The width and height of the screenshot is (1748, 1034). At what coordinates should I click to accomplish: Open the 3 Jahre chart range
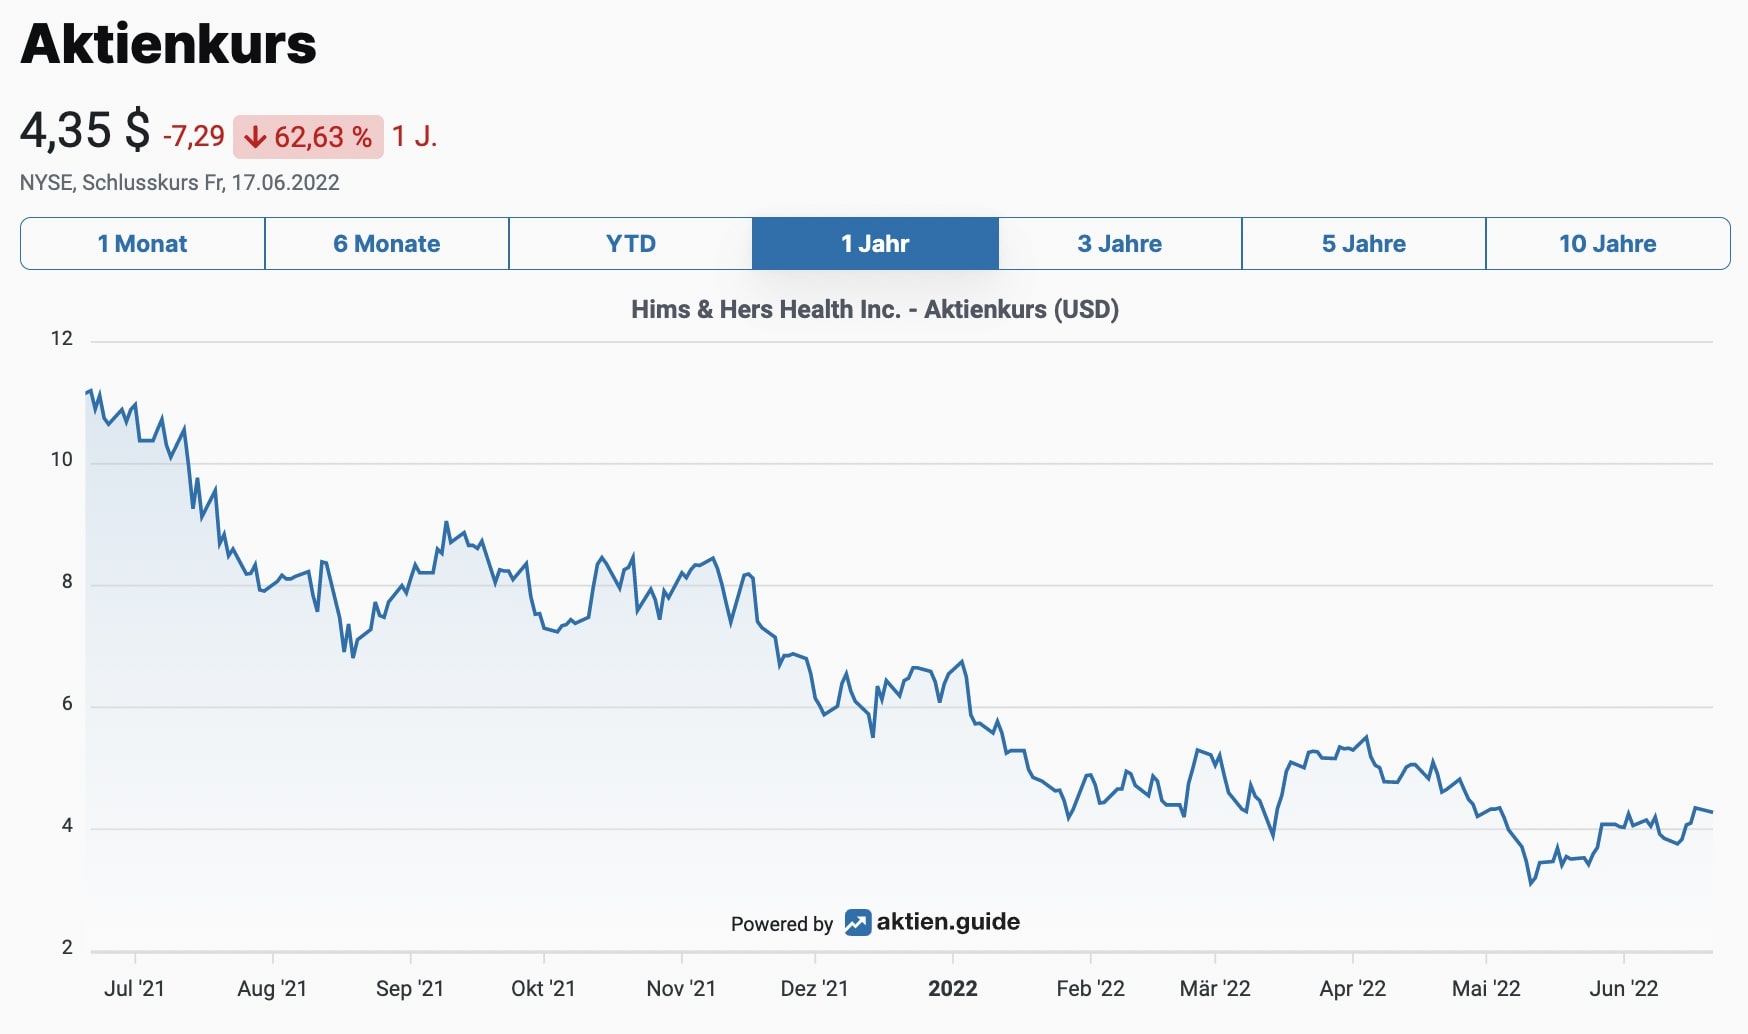click(x=1120, y=243)
